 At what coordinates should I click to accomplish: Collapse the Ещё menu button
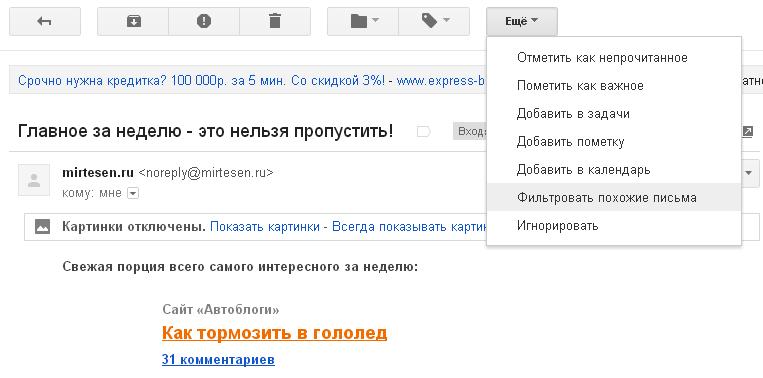click(x=522, y=21)
